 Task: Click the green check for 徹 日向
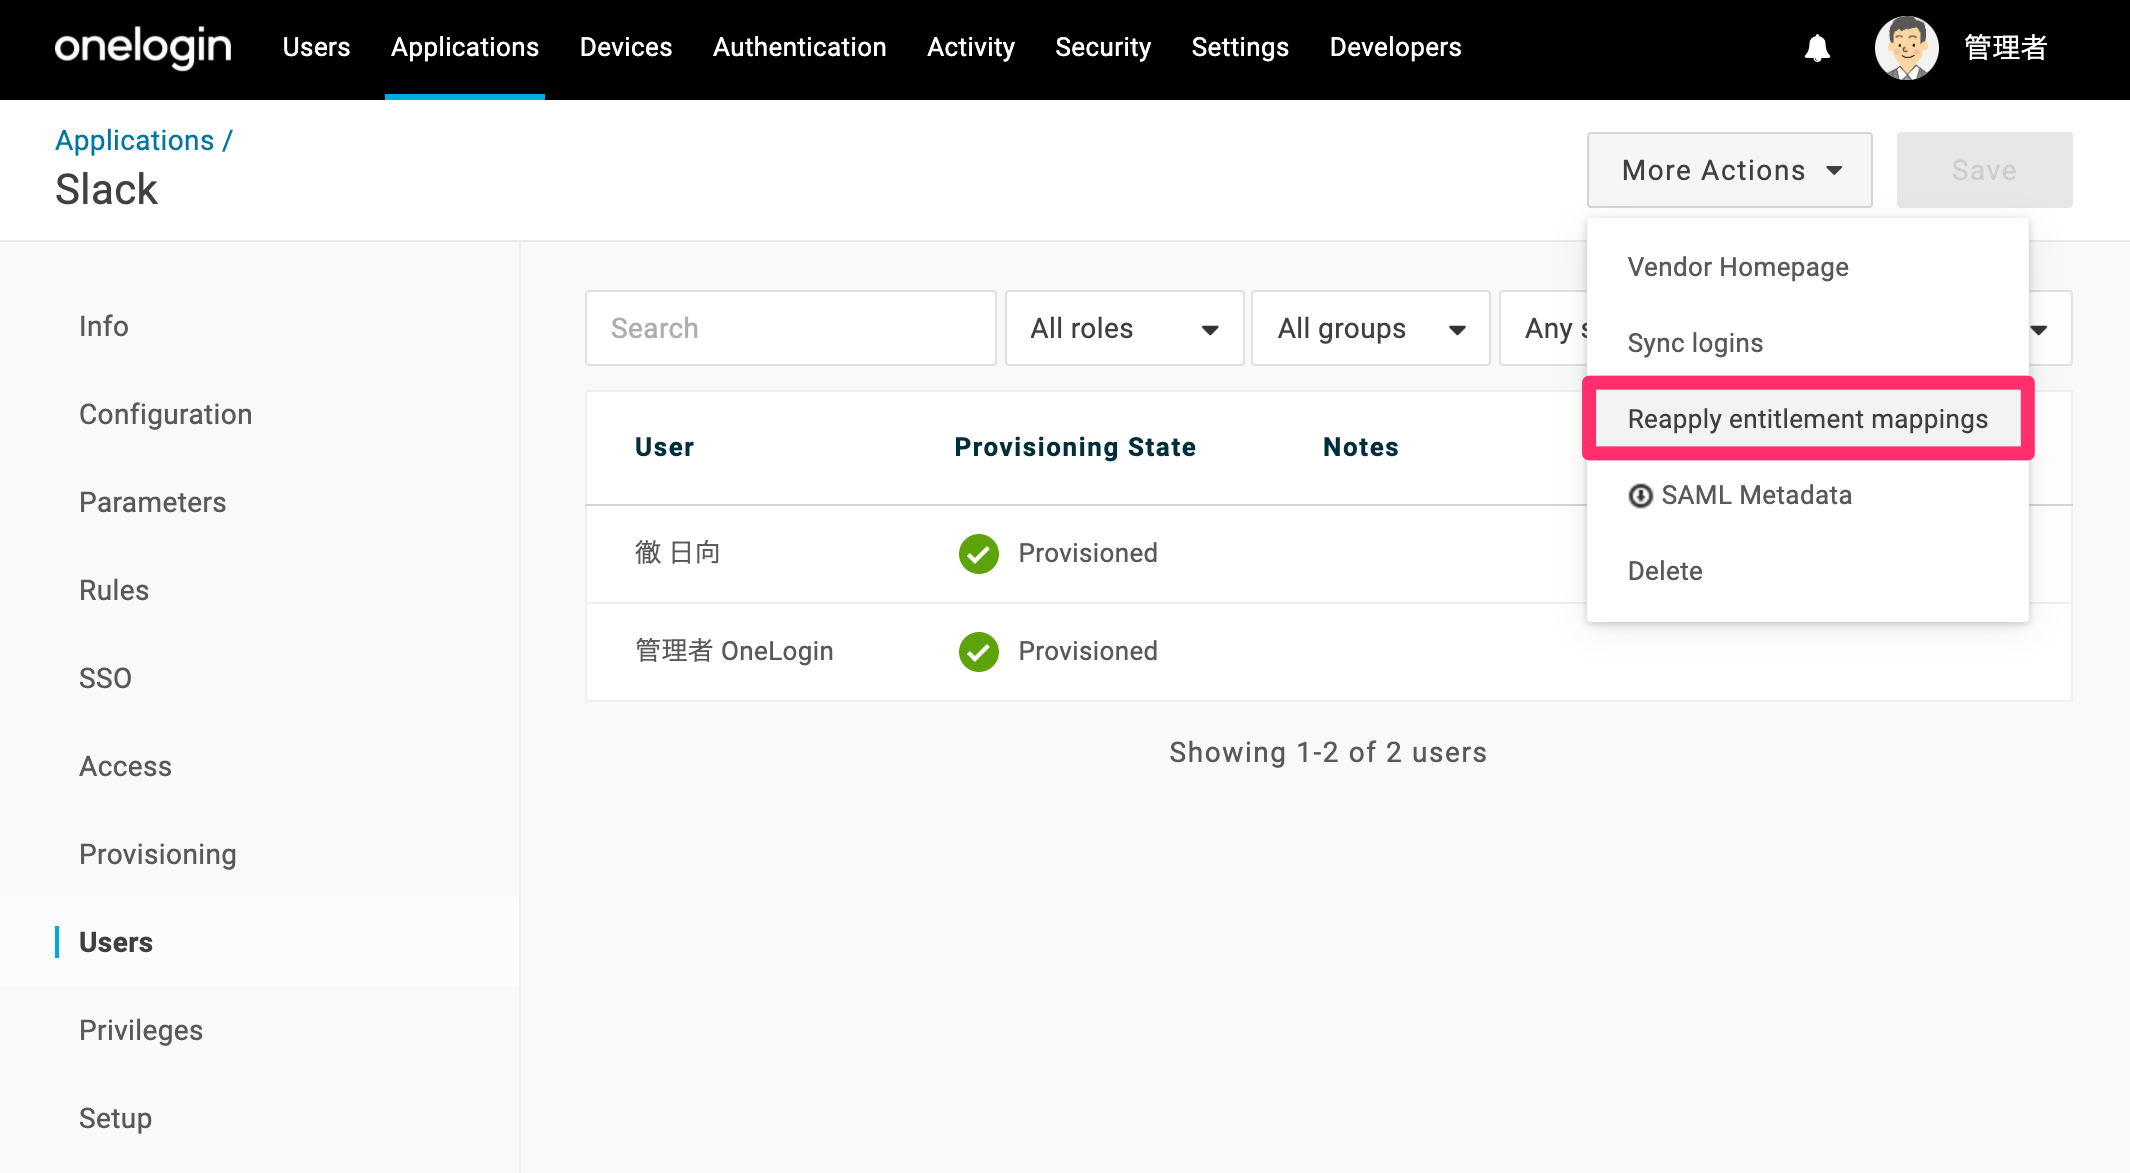(x=978, y=553)
